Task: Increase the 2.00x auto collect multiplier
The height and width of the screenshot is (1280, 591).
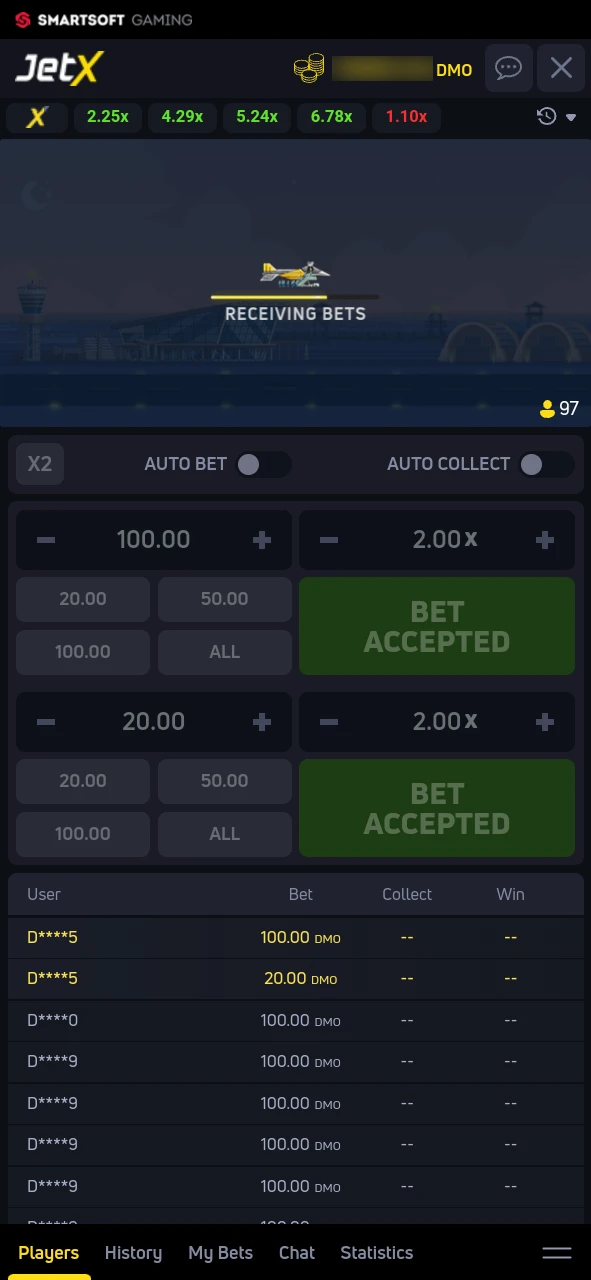Action: 545,539
